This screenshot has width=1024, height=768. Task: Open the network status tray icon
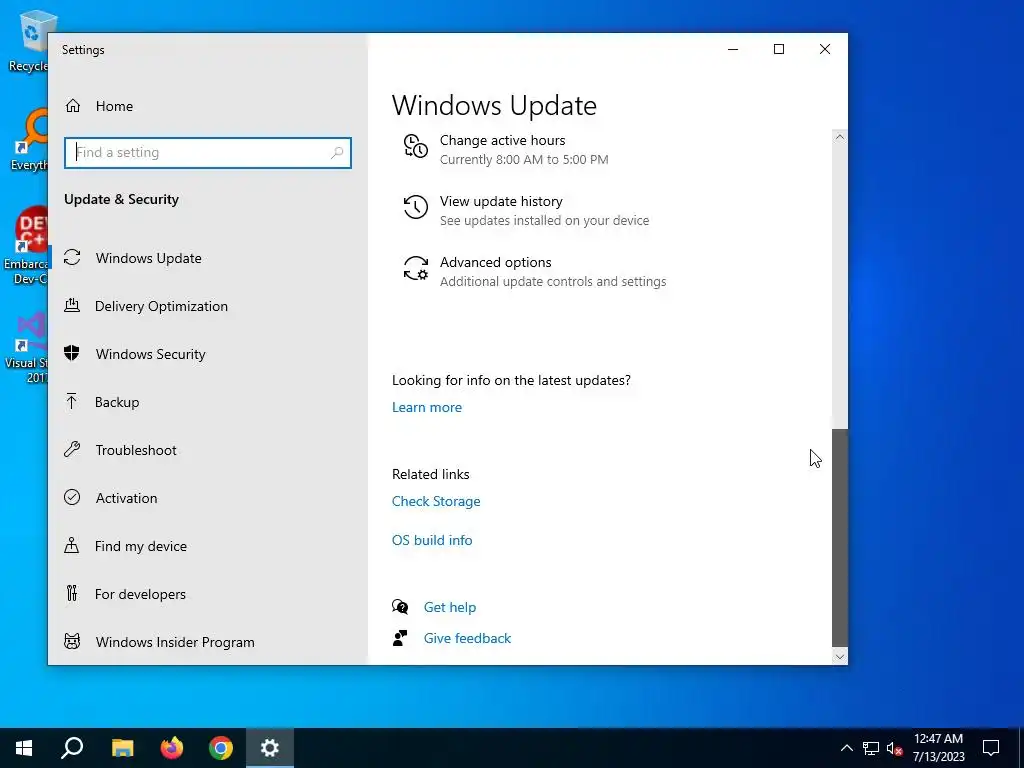click(x=871, y=748)
